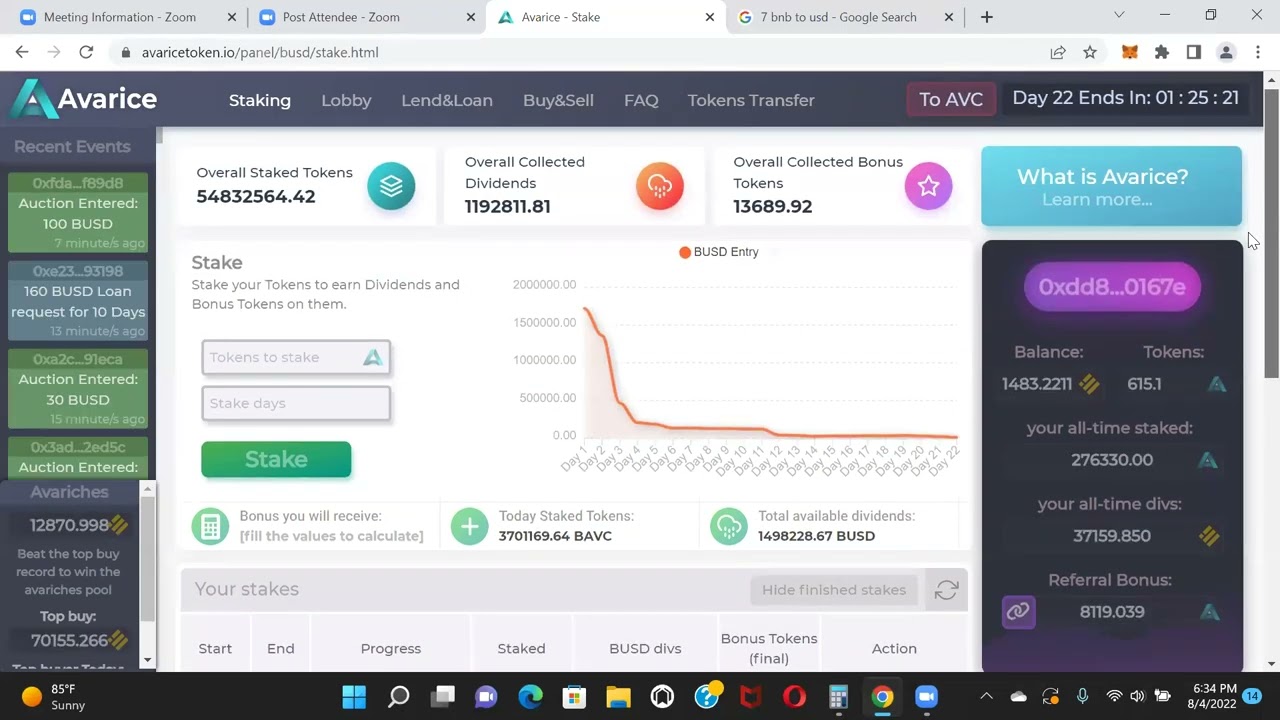
Task: Open the MetaMask fox extension
Action: click(x=1129, y=52)
